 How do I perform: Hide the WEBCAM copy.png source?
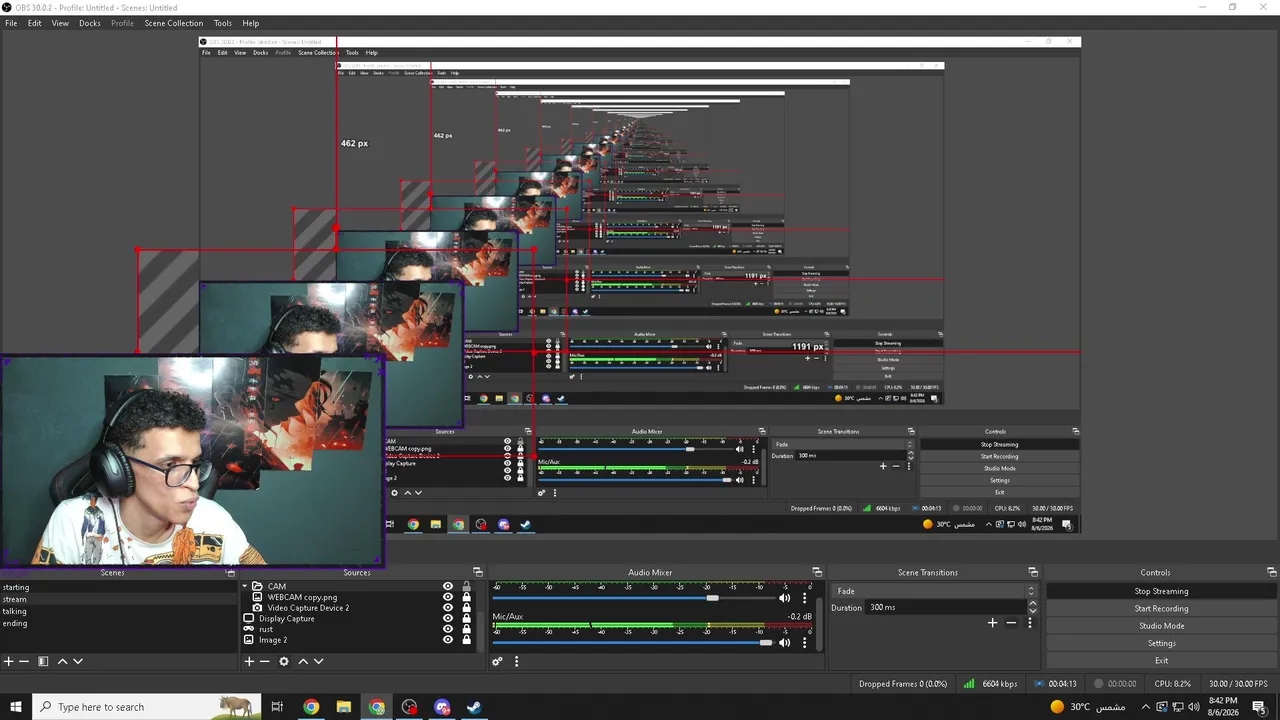[x=448, y=597]
